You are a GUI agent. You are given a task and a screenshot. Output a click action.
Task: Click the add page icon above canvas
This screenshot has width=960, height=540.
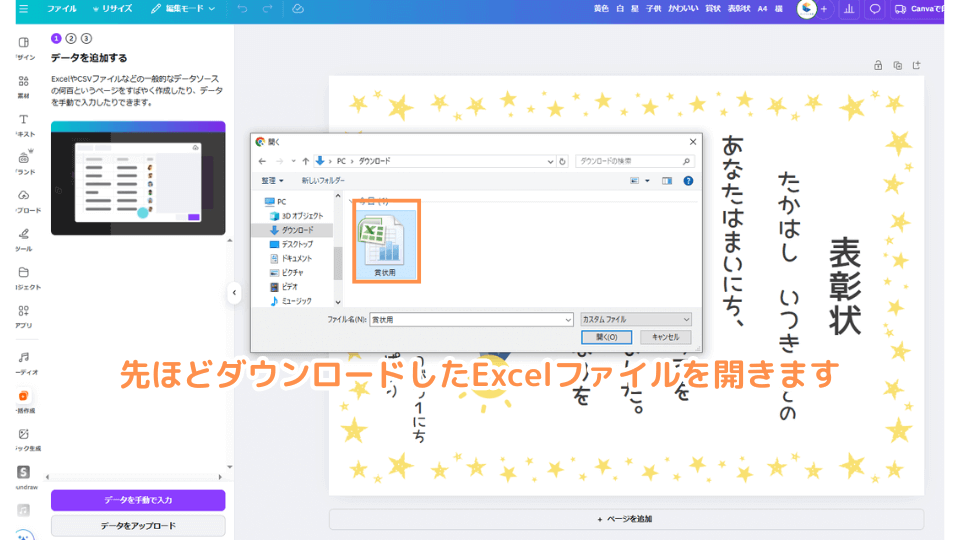pos(917,66)
